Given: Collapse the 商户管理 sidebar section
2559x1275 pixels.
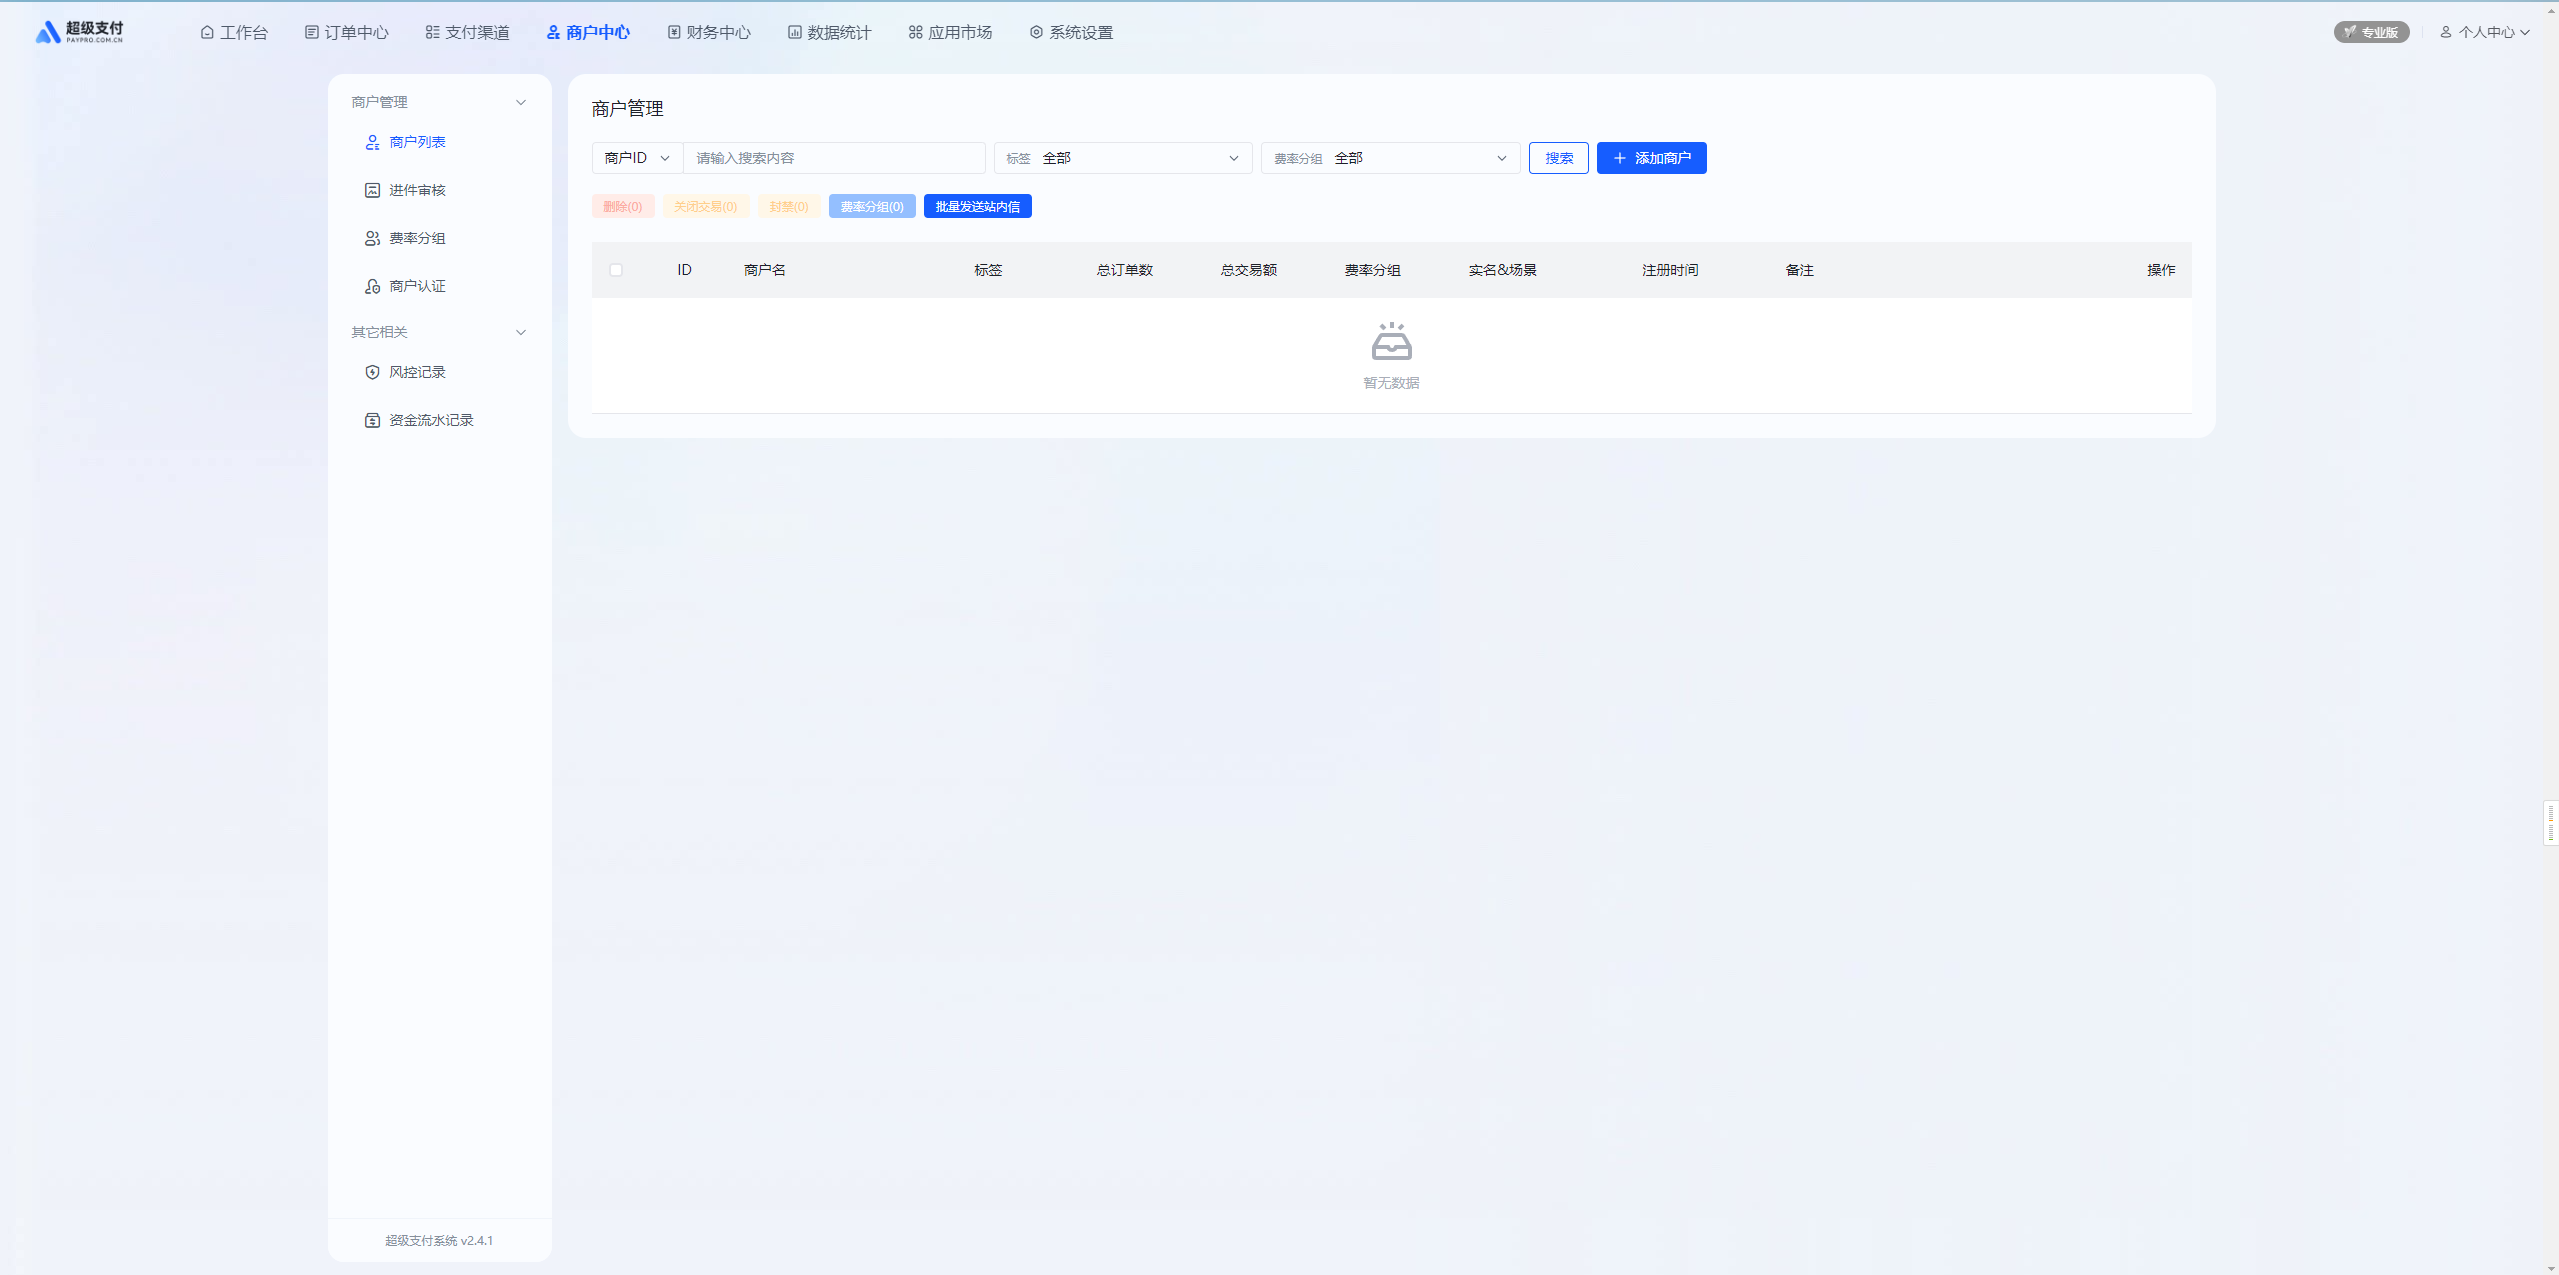Looking at the screenshot, I should coord(520,102).
